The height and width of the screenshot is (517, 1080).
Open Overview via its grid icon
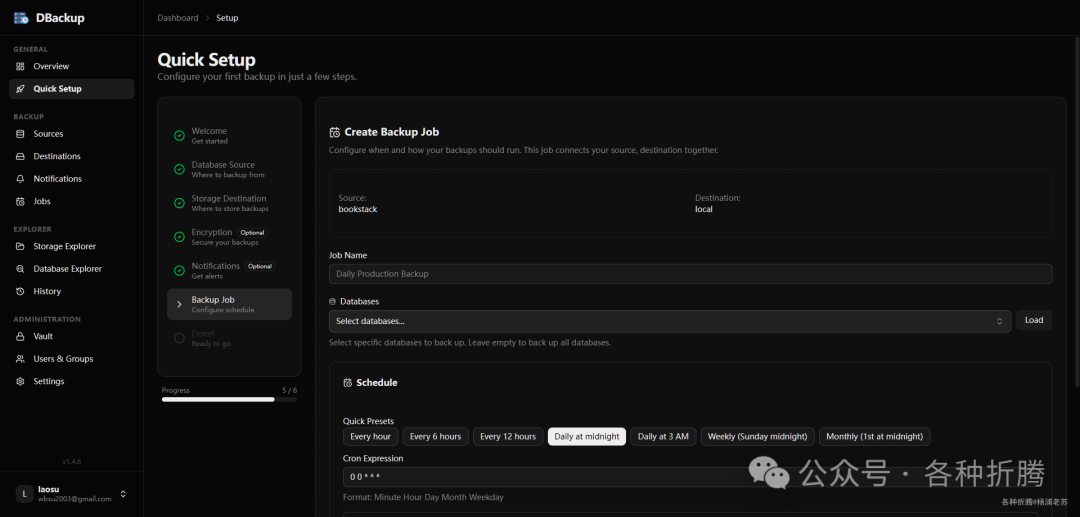pyautogui.click(x=21, y=66)
